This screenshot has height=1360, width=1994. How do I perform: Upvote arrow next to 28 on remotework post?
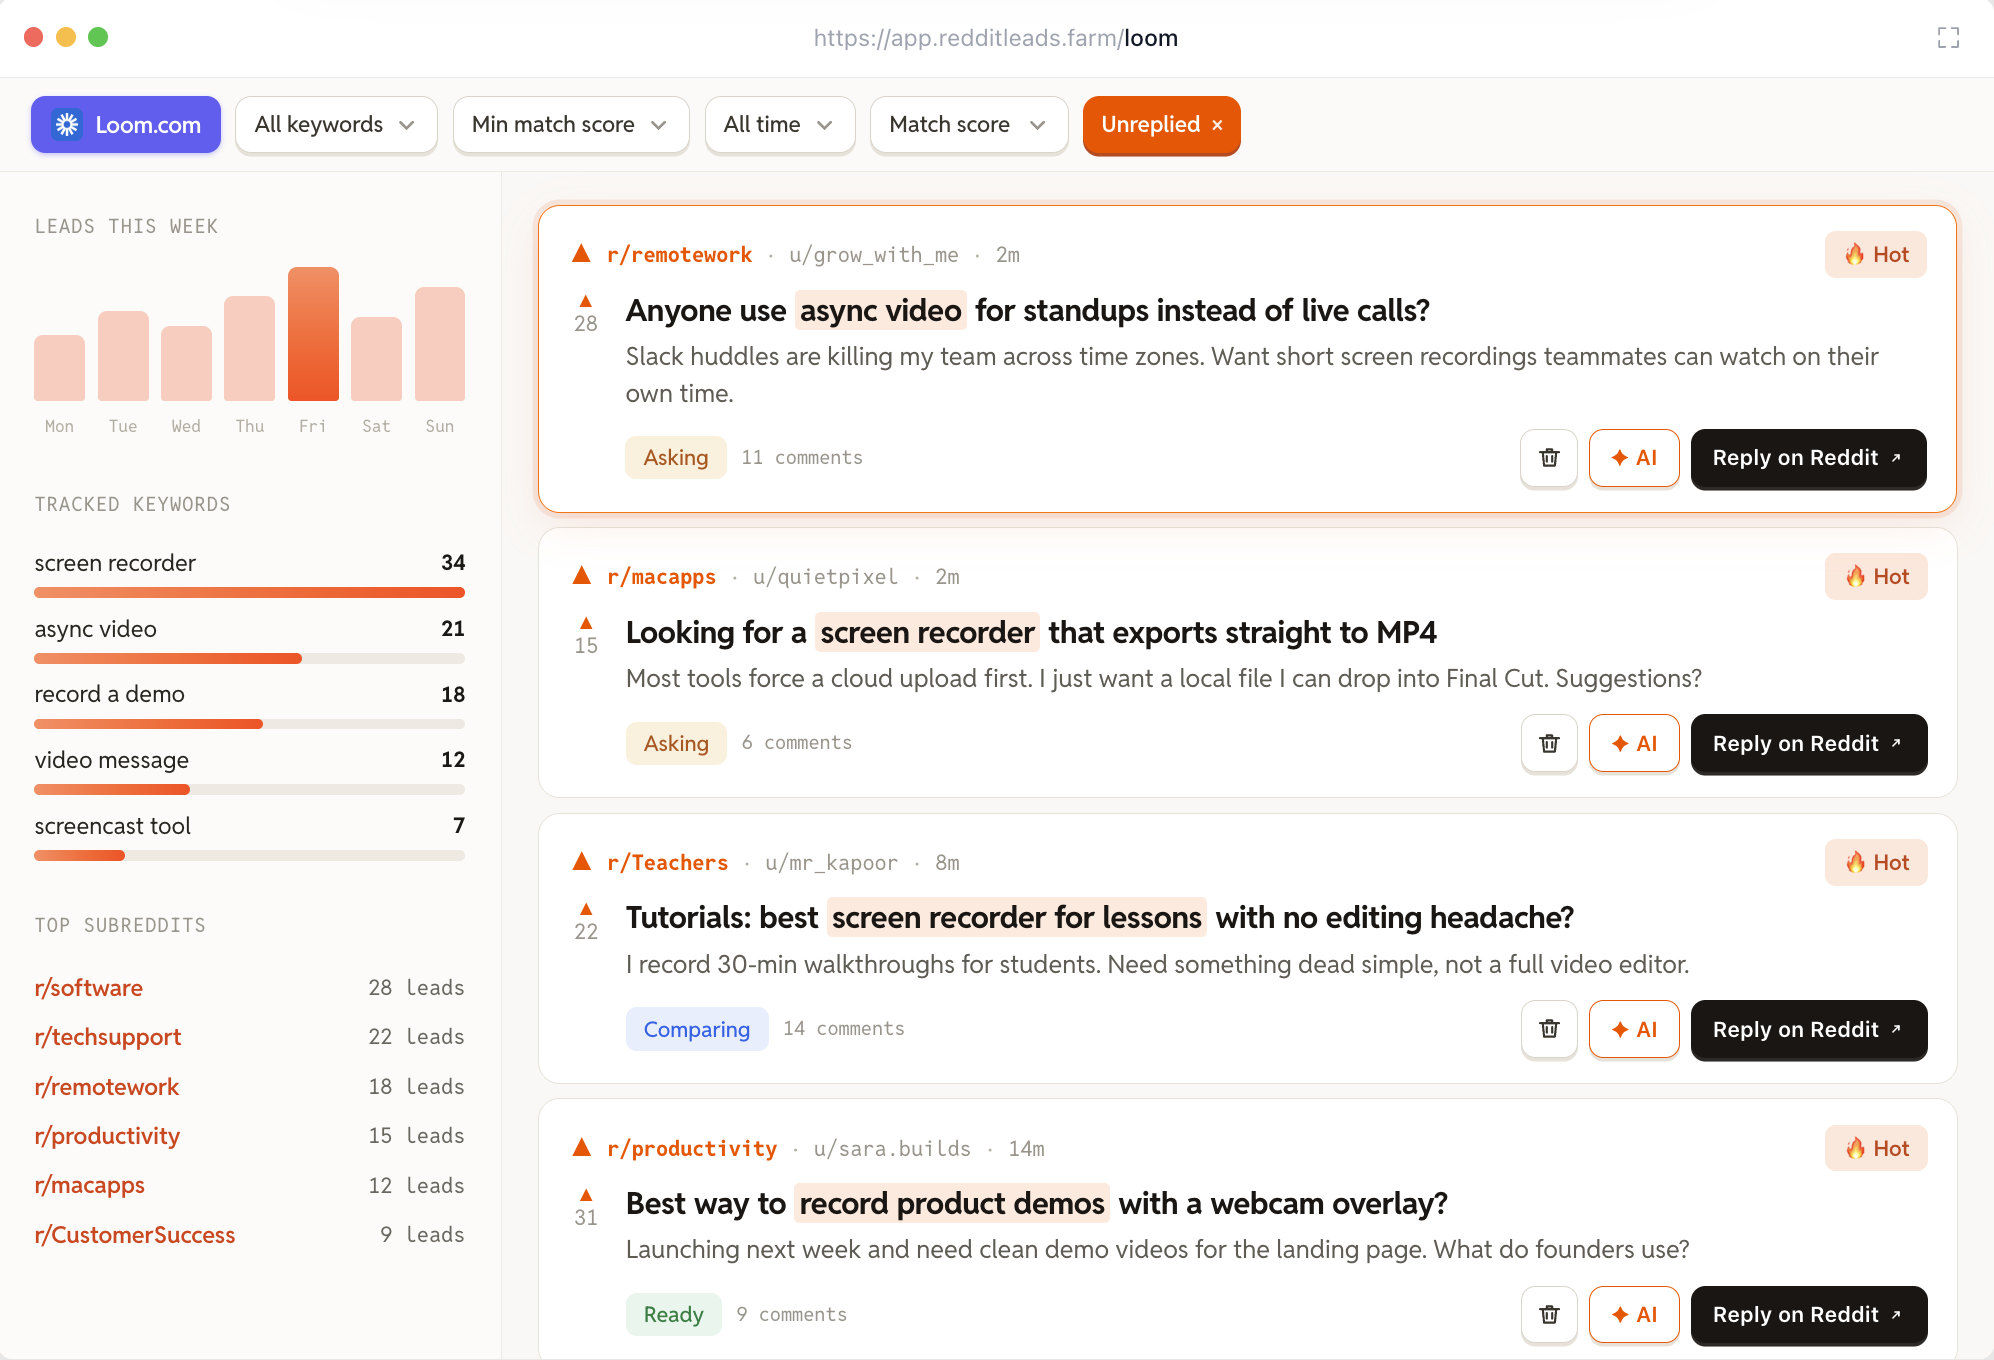pos(586,301)
